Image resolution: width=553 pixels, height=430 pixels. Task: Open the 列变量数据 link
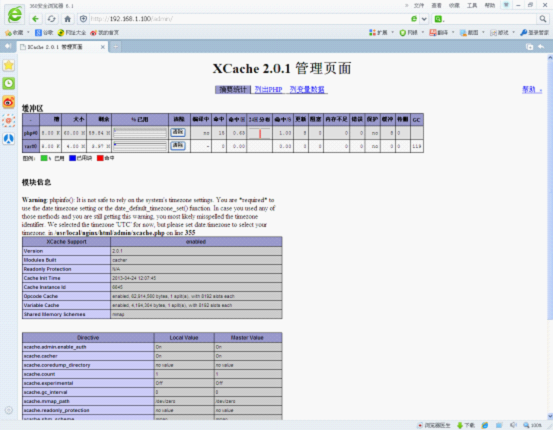pyautogui.click(x=307, y=90)
